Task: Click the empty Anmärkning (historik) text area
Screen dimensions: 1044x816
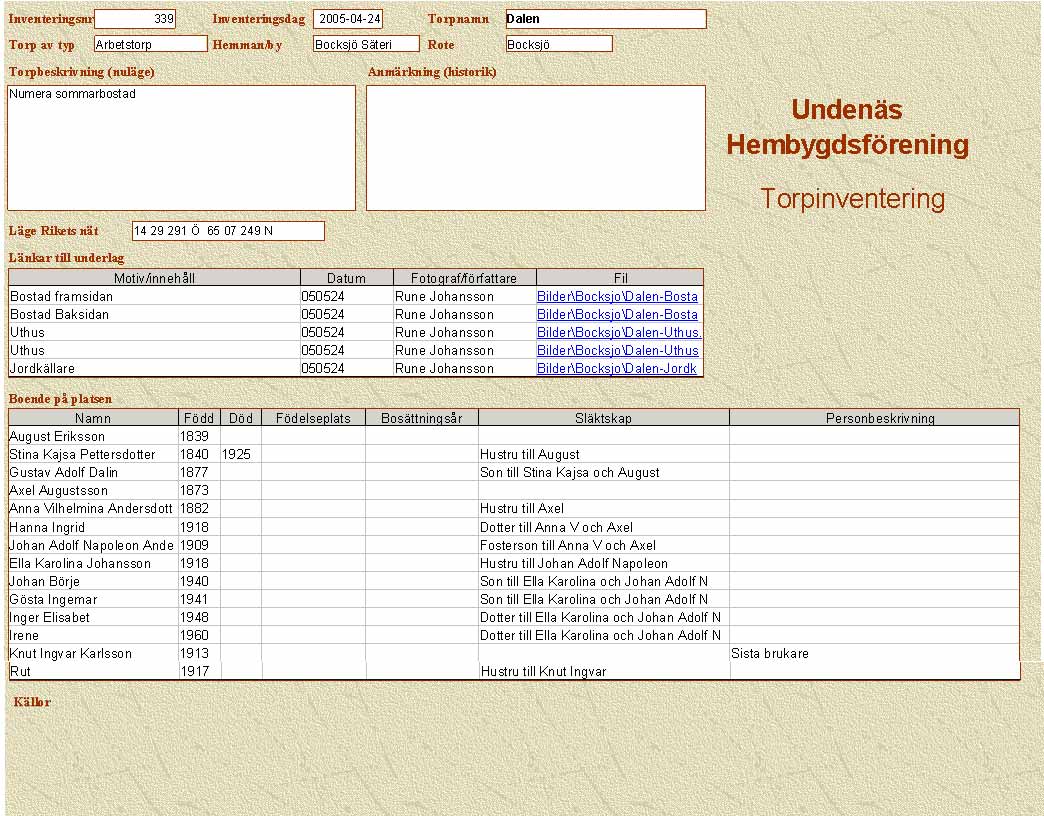Action: coord(536,148)
